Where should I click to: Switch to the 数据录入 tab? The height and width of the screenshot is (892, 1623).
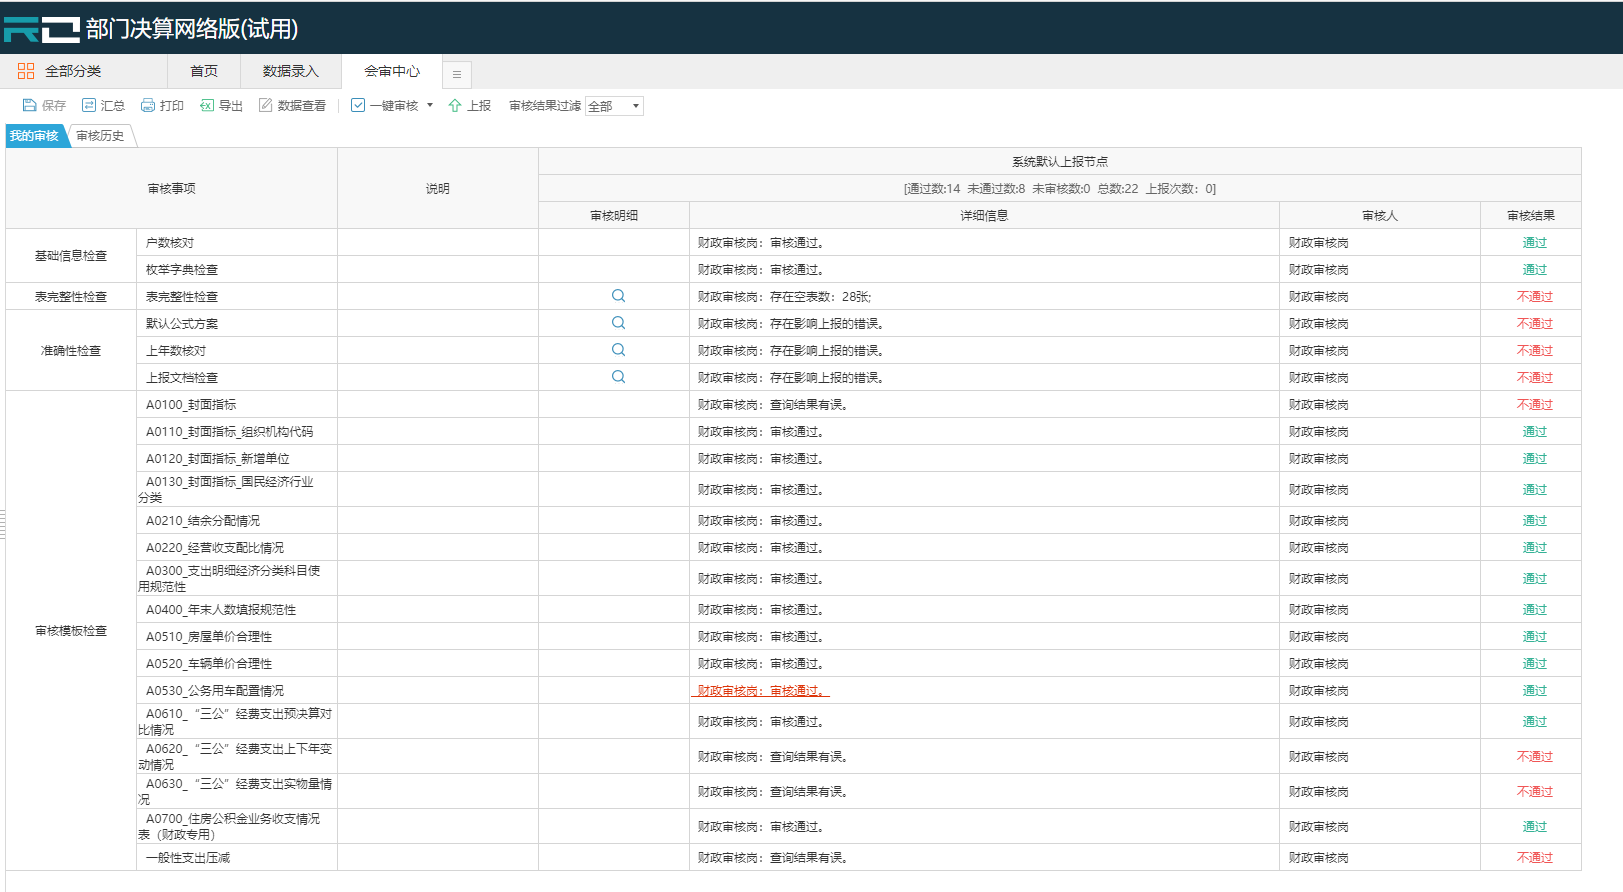coord(290,71)
